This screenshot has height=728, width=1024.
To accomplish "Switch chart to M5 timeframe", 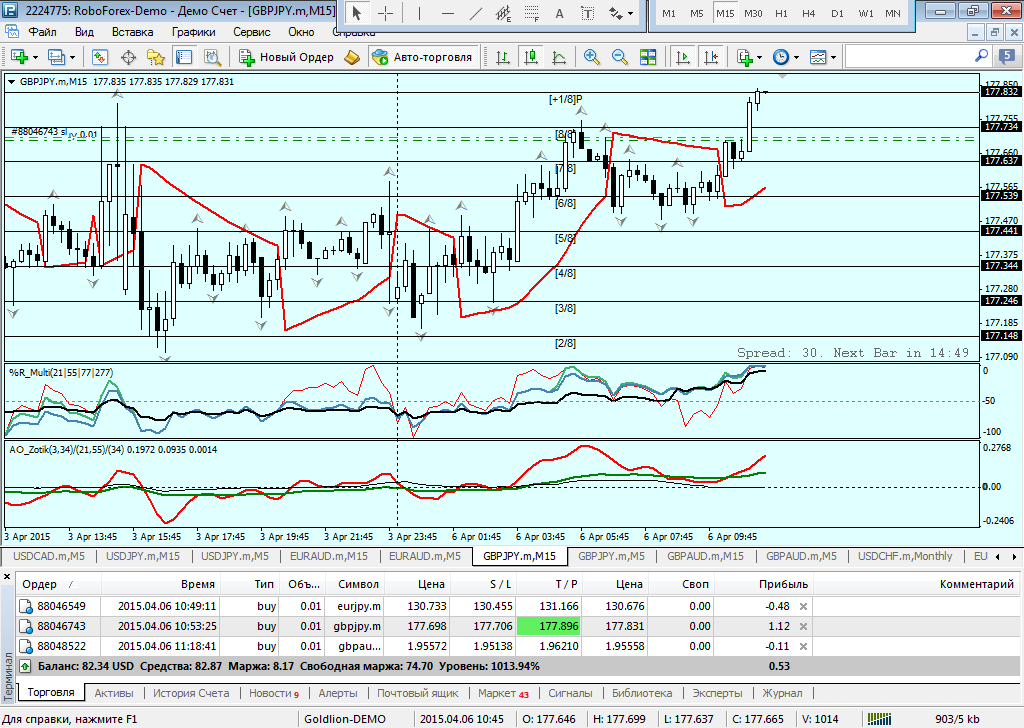I will pyautogui.click(x=697, y=13).
